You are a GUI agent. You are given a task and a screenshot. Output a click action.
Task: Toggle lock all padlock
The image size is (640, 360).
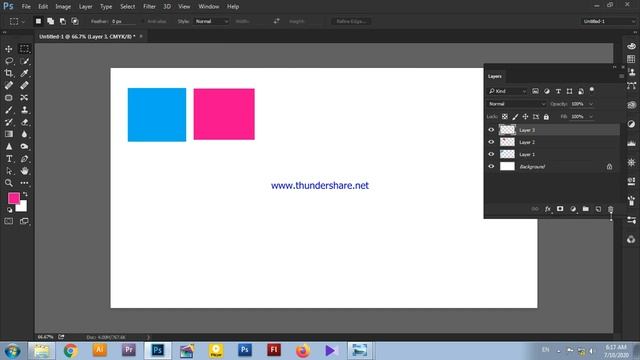point(546,117)
